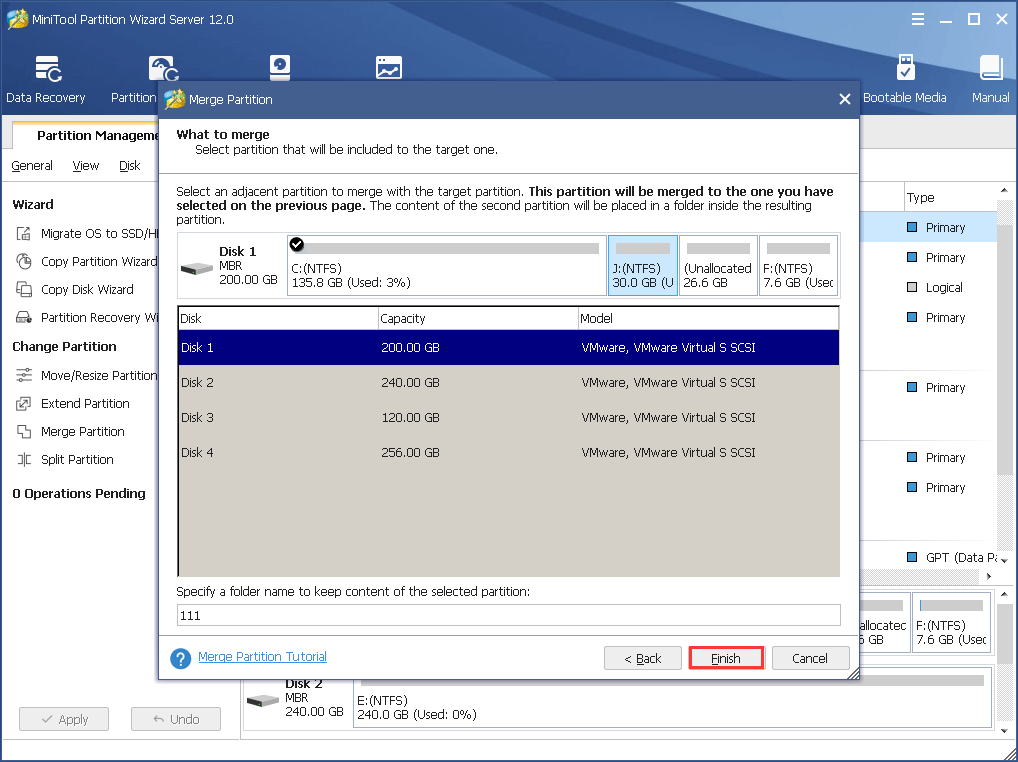
Task: Select the J:(NTFS) 30.0 GB partition block
Action: (x=643, y=265)
